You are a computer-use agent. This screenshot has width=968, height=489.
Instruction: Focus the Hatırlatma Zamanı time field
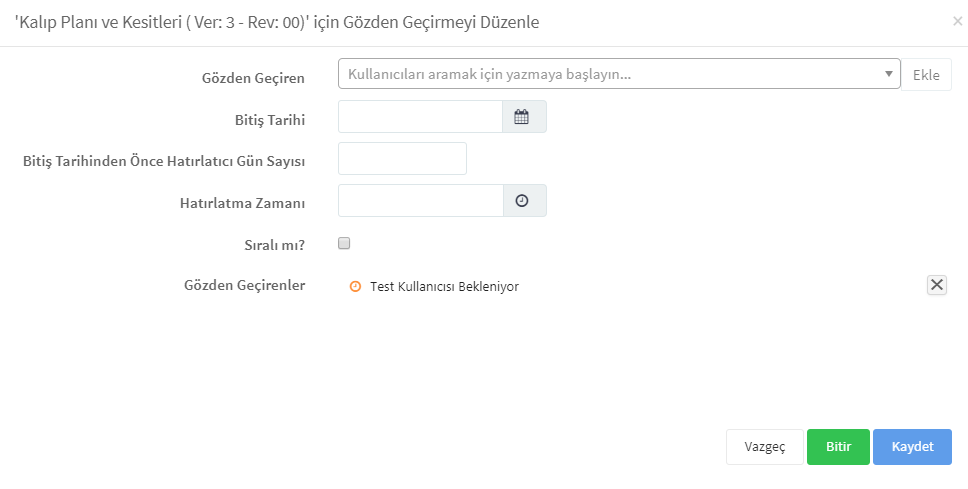pyautogui.click(x=421, y=201)
